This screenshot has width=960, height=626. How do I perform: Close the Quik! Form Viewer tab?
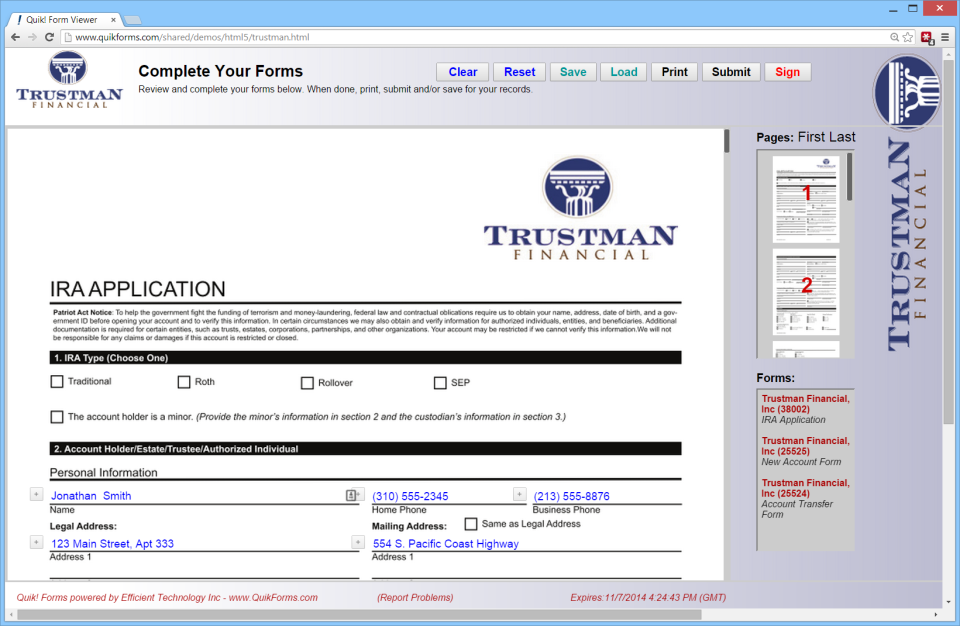113,20
